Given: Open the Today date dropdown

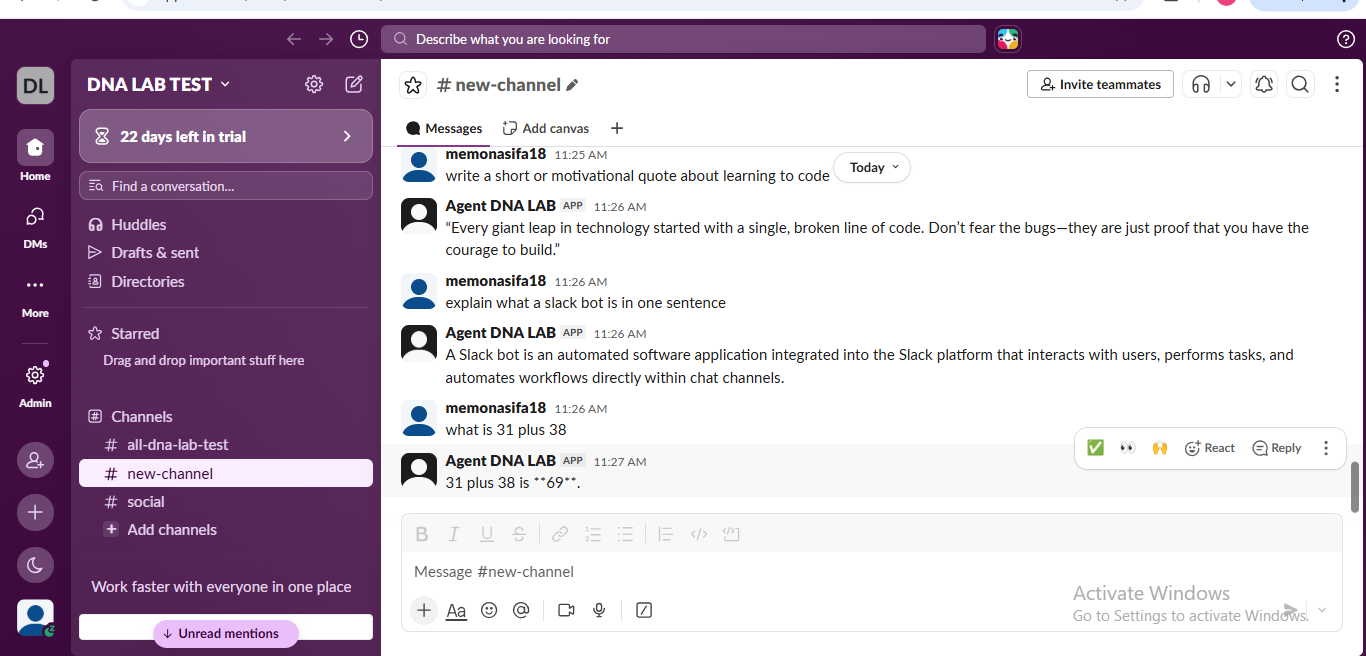Looking at the screenshot, I should point(872,168).
